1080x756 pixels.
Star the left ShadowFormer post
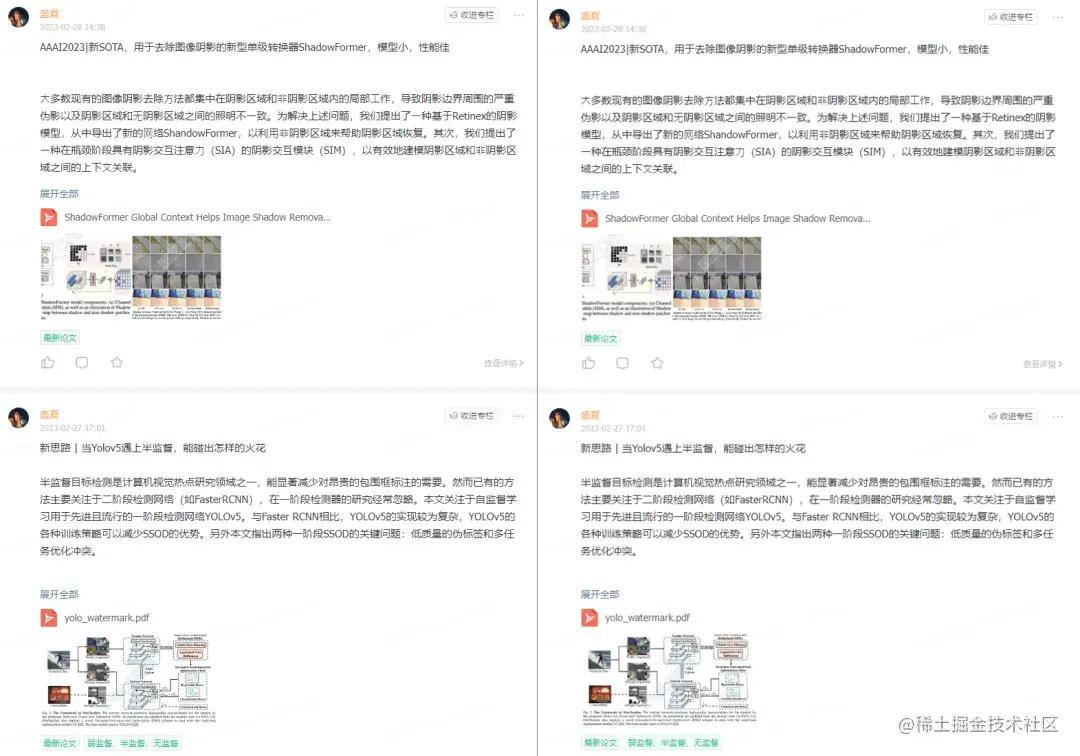click(117, 362)
